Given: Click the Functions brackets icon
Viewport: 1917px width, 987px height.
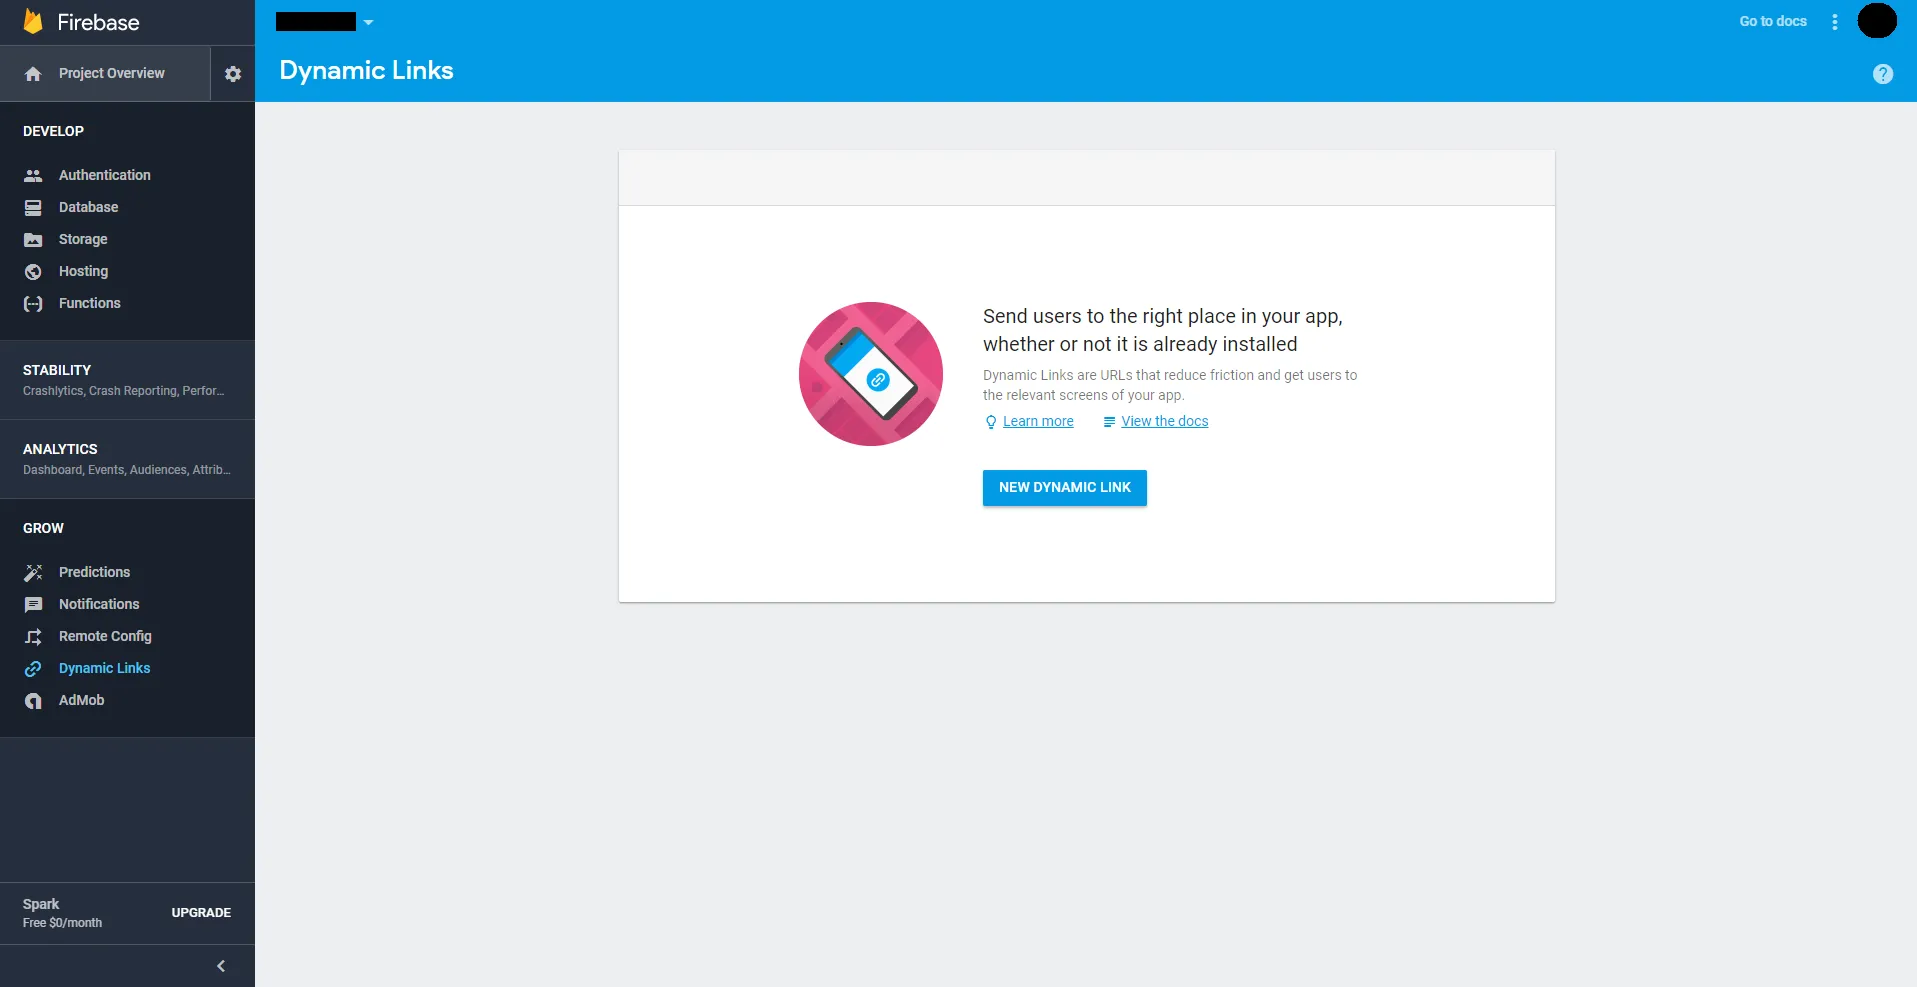Looking at the screenshot, I should [x=33, y=303].
